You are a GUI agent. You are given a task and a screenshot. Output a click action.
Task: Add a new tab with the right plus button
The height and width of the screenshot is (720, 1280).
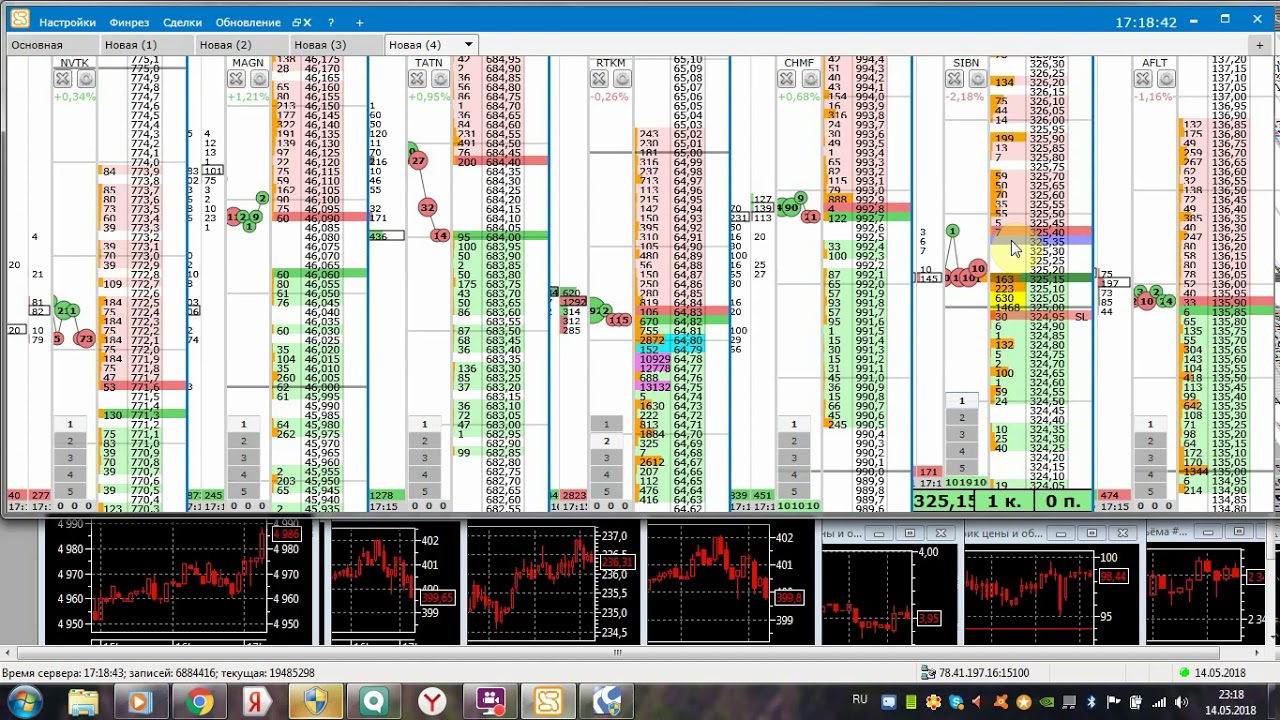1259,45
